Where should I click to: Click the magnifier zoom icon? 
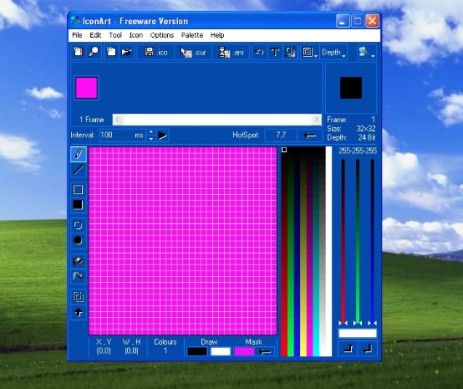point(94,52)
